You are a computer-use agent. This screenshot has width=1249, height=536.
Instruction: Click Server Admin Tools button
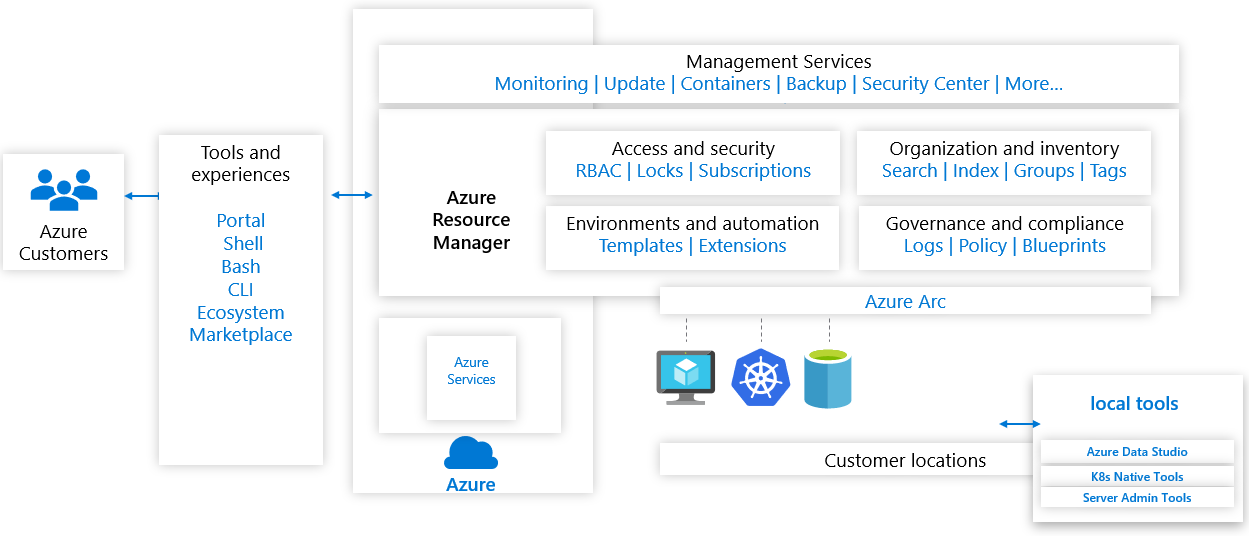point(1137,497)
